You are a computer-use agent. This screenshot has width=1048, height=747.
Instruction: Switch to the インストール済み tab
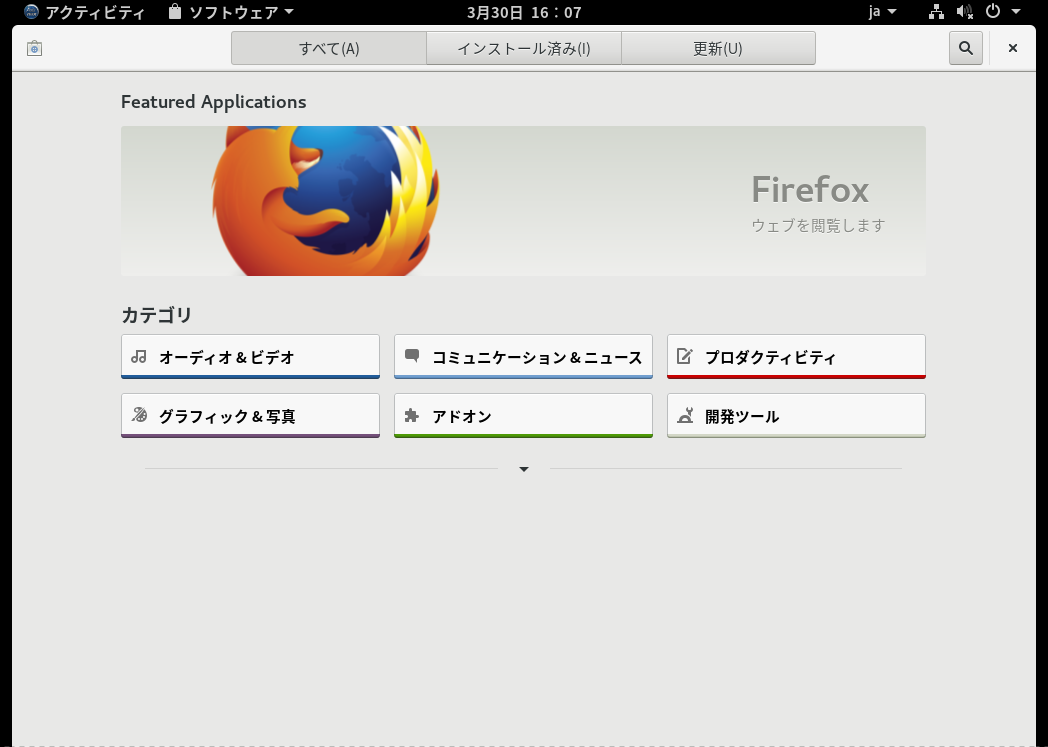524,48
